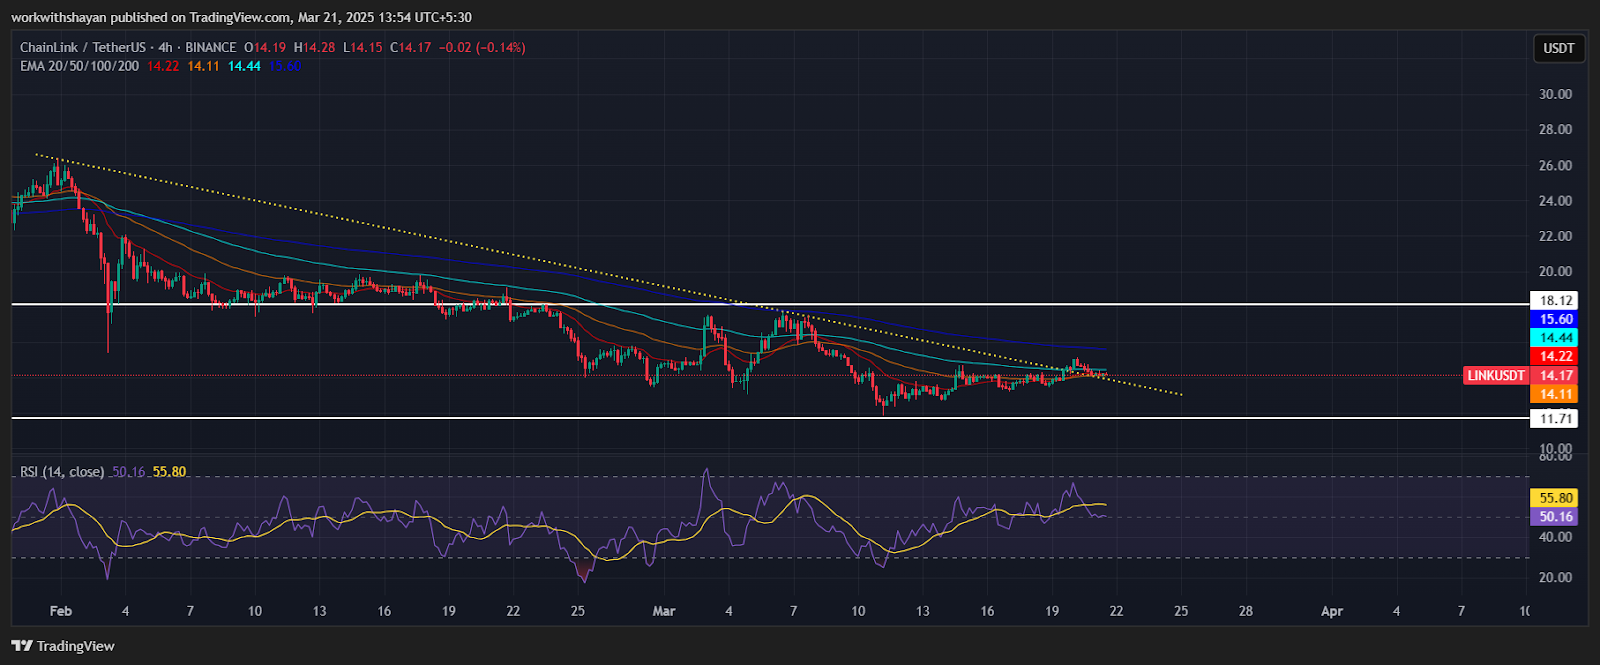The image size is (1600, 665).
Task: Click the RSI (14, close) indicator legend
Action: (62, 472)
